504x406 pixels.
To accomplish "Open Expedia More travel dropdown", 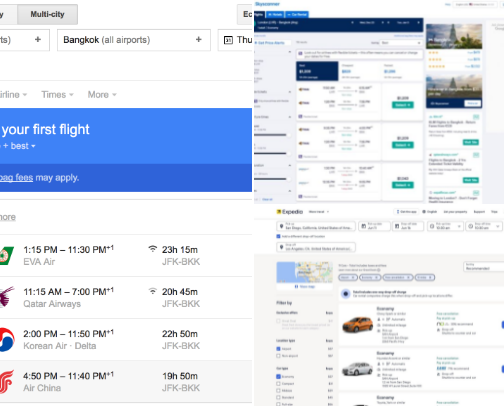I will click(319, 212).
